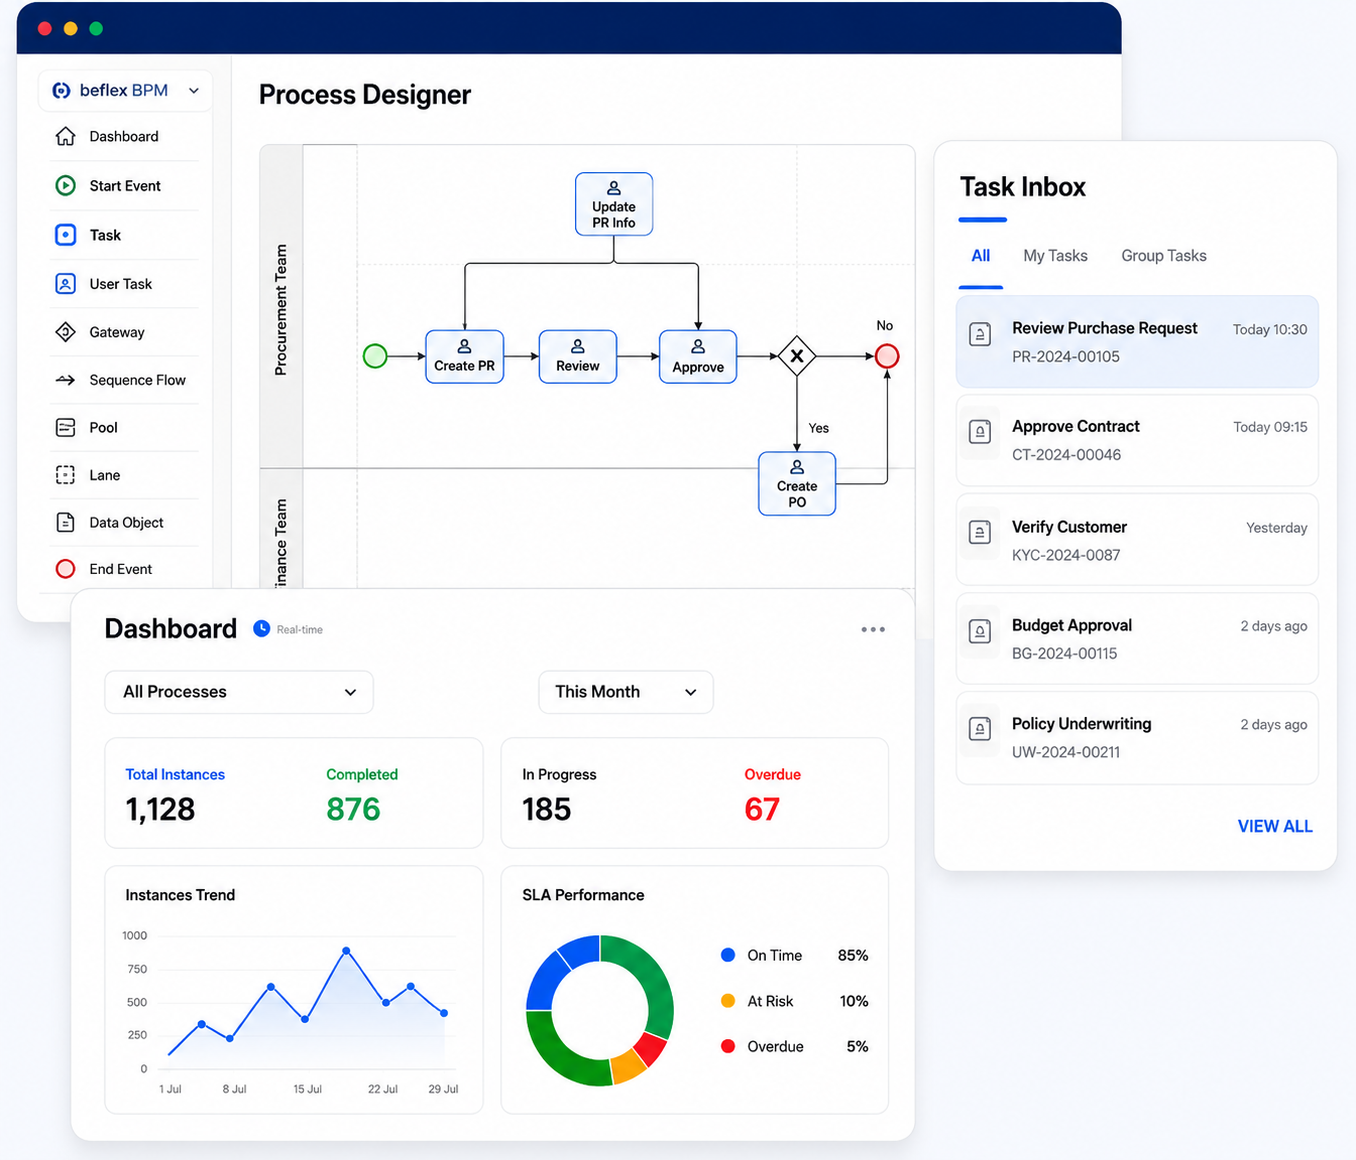Select the Create PO task node

(797, 484)
